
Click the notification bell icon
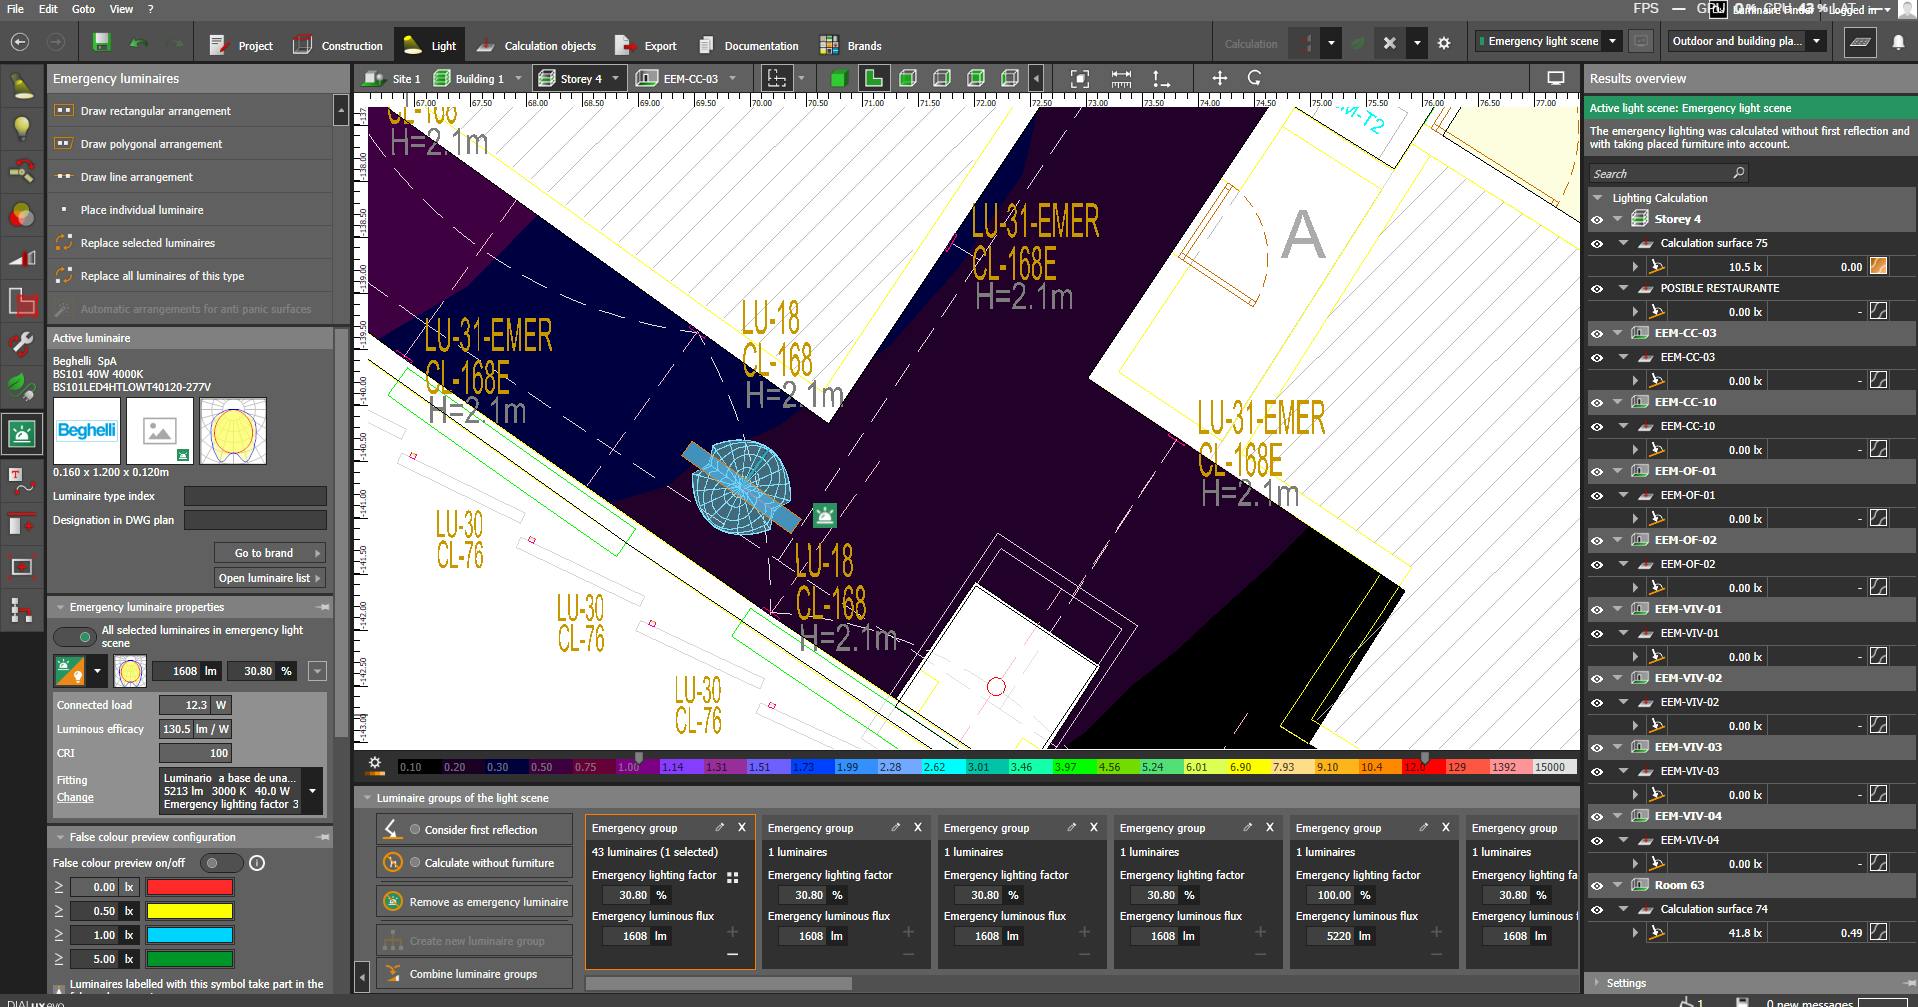(x=1898, y=42)
